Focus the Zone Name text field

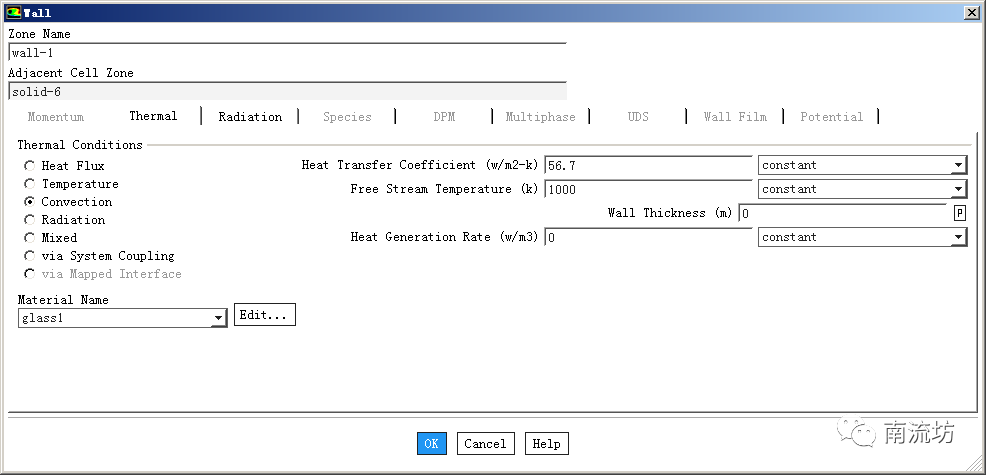click(x=287, y=53)
